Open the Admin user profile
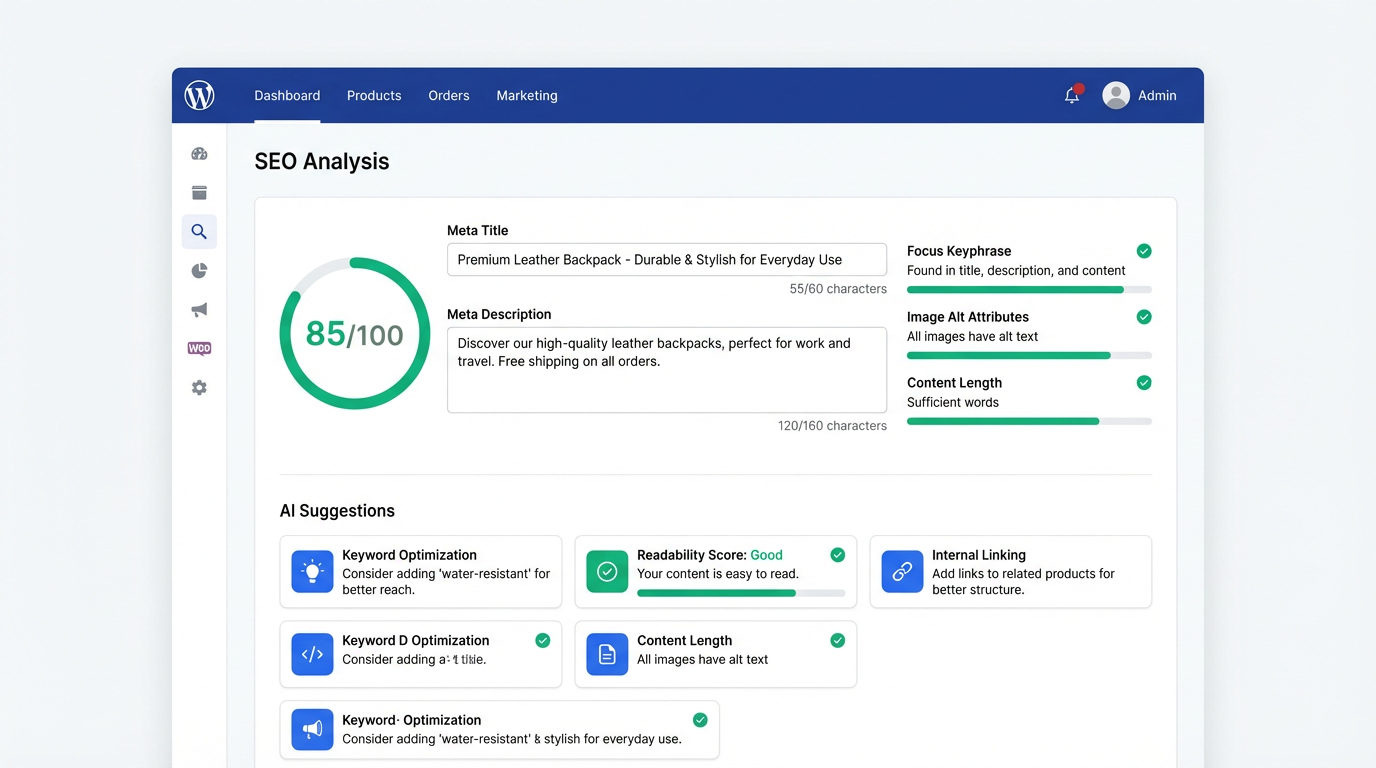 pyautogui.click(x=1140, y=96)
